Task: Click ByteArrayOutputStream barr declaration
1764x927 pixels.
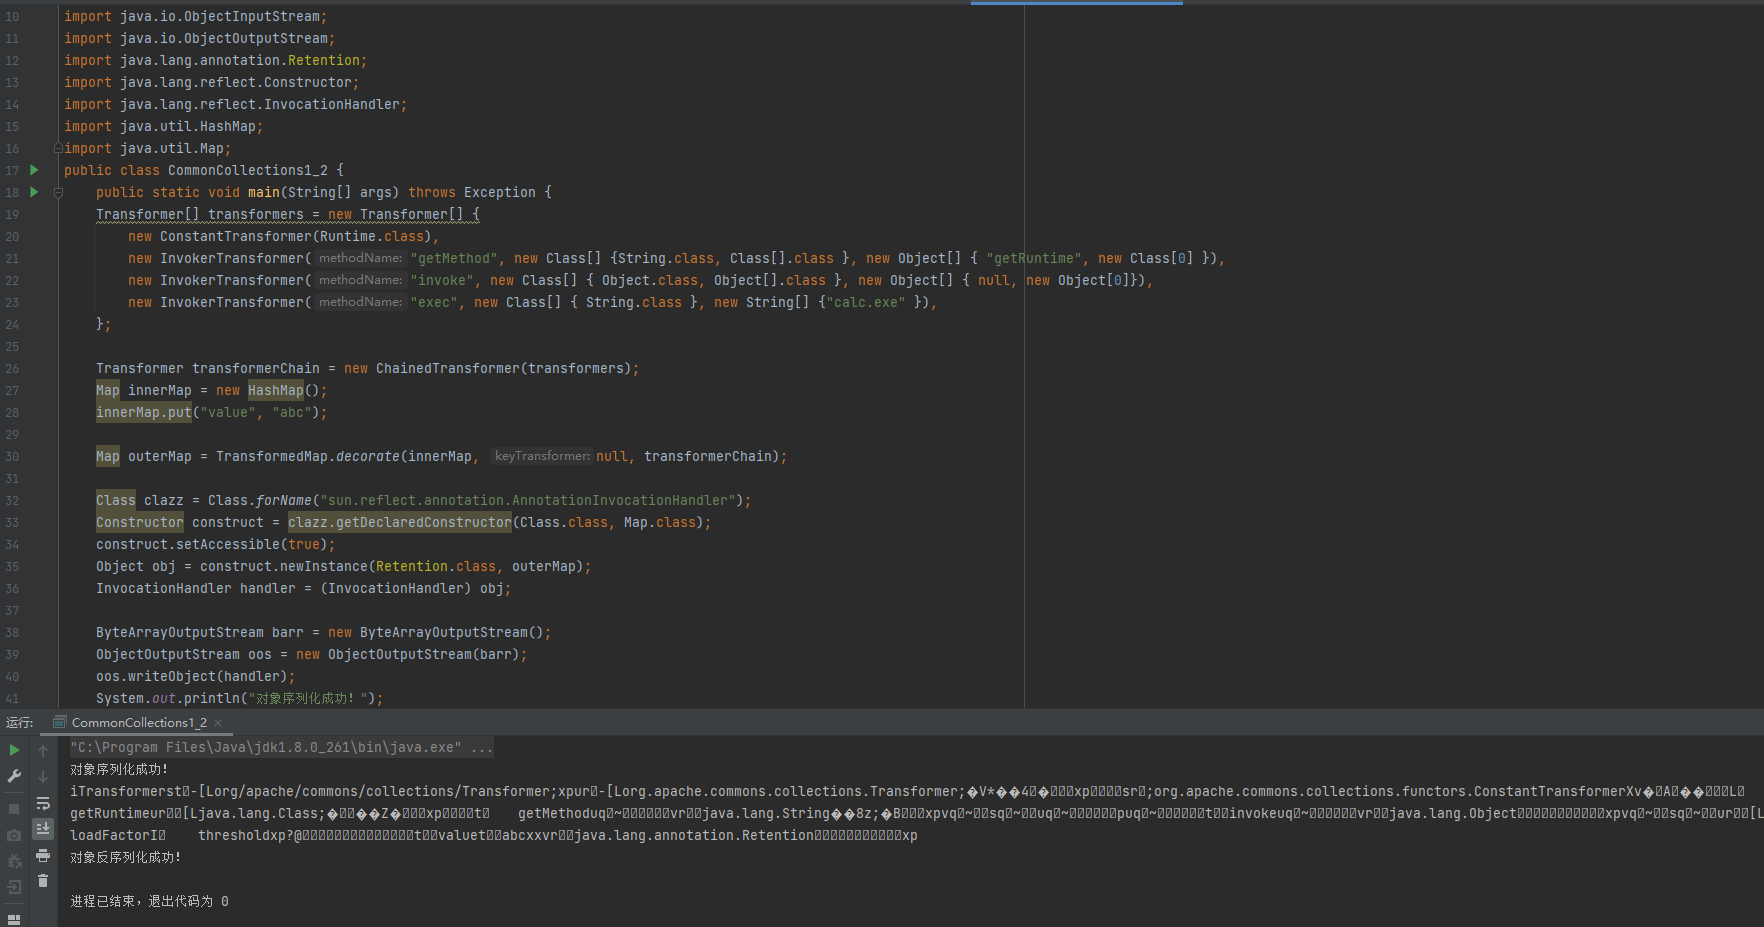Action: click(x=324, y=632)
